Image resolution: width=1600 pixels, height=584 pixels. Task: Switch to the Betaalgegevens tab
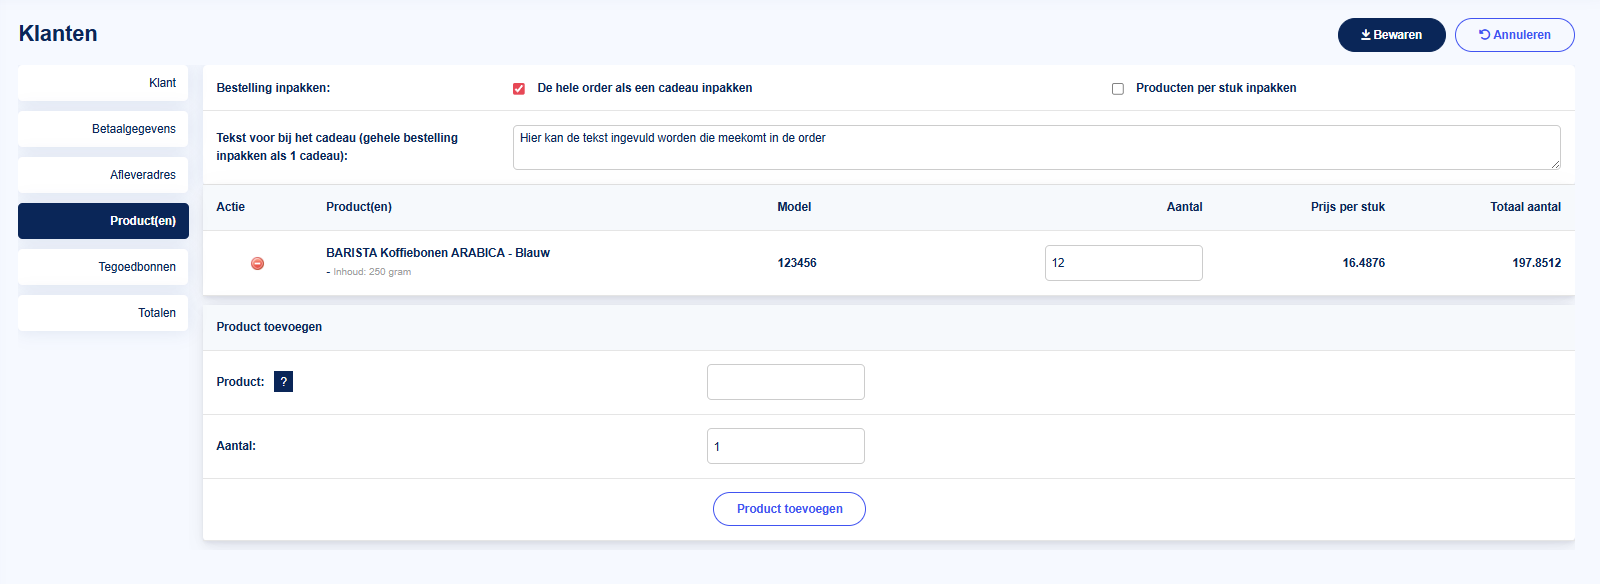pos(103,129)
